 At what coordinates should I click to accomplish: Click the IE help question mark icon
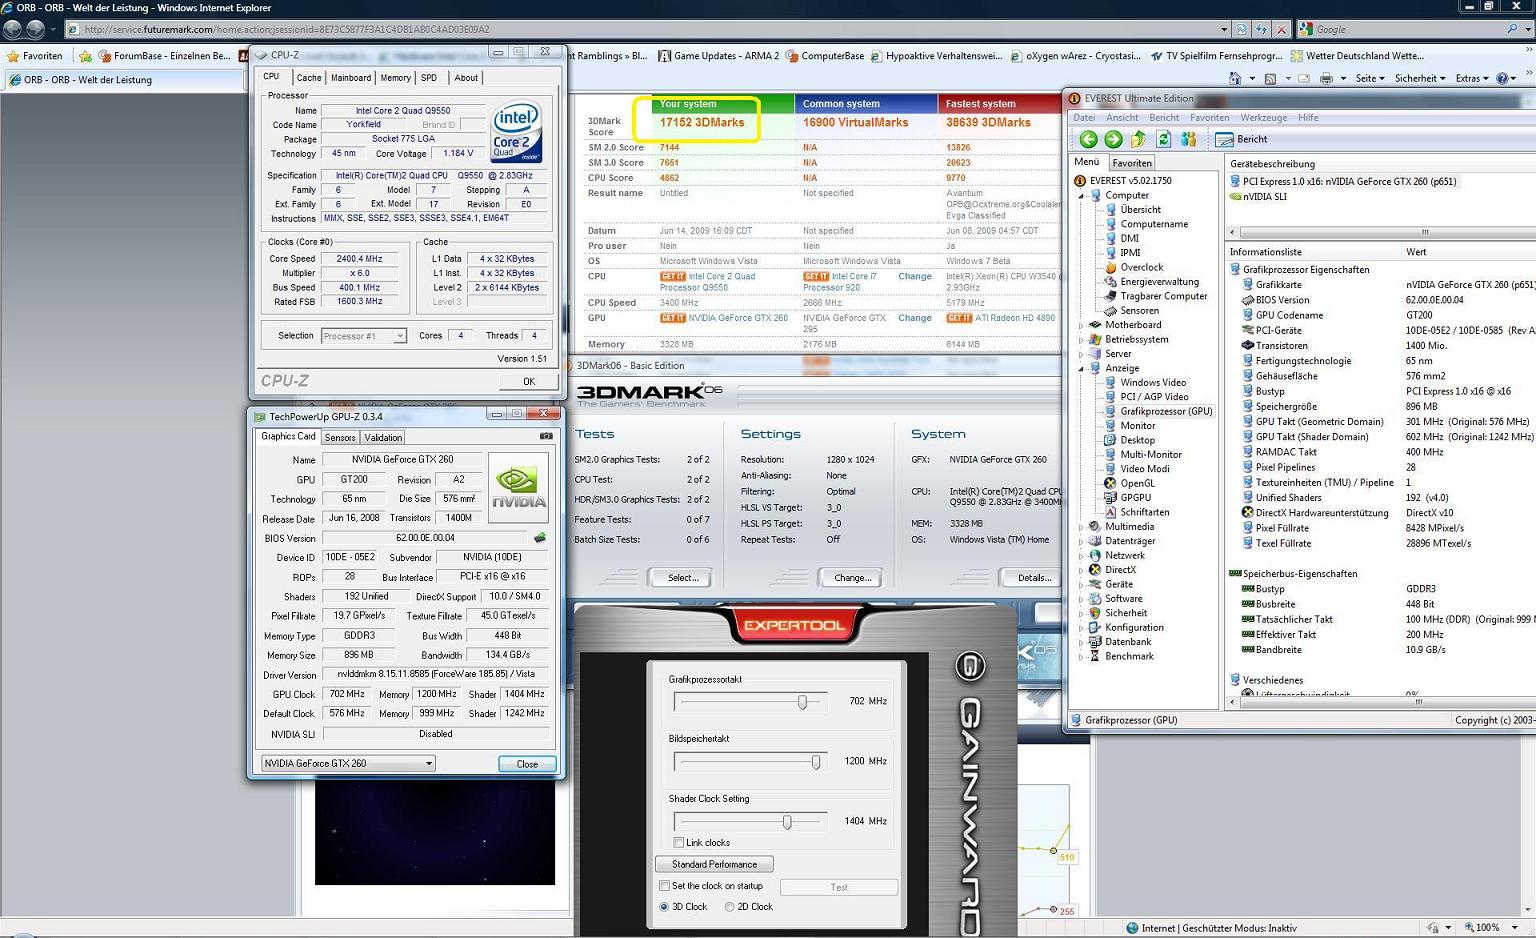(x=1502, y=78)
